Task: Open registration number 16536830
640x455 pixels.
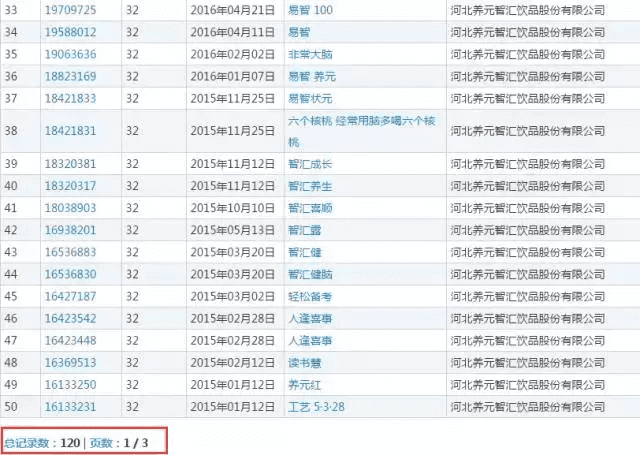Action: tap(70, 274)
